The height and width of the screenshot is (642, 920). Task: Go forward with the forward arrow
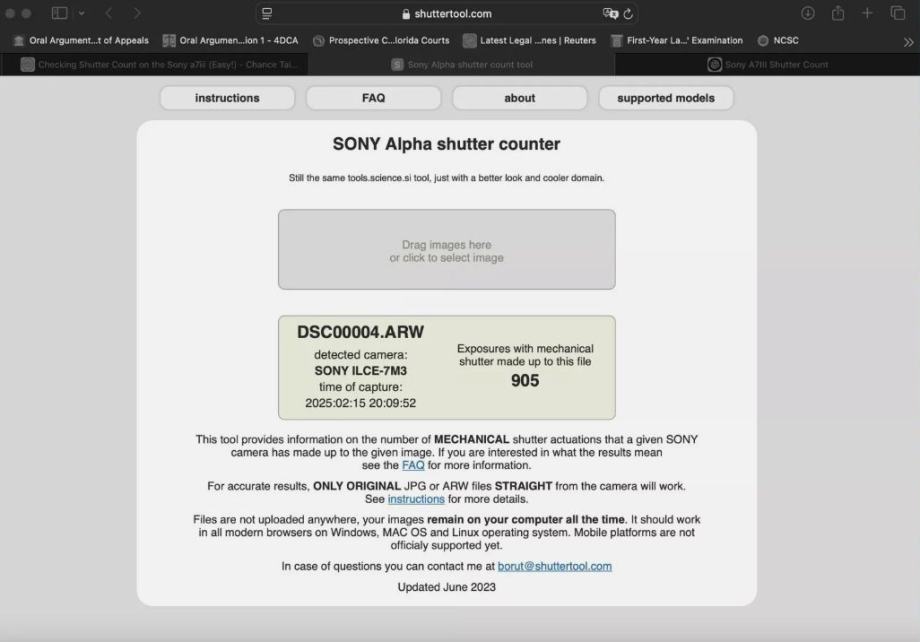coord(137,13)
